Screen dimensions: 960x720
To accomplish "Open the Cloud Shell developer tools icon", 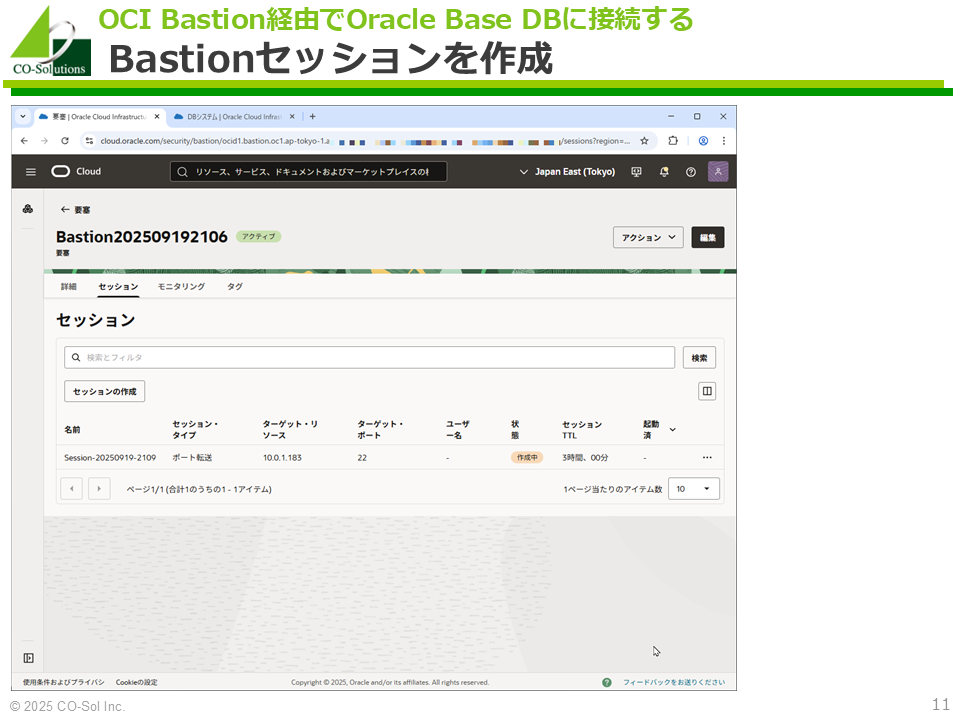I will click(x=636, y=172).
